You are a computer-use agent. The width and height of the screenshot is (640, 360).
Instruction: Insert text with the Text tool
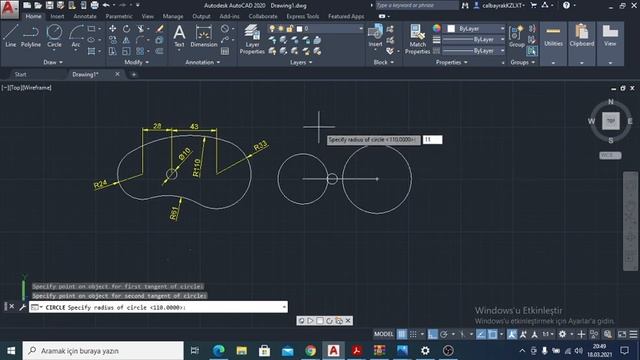pyautogui.click(x=179, y=36)
